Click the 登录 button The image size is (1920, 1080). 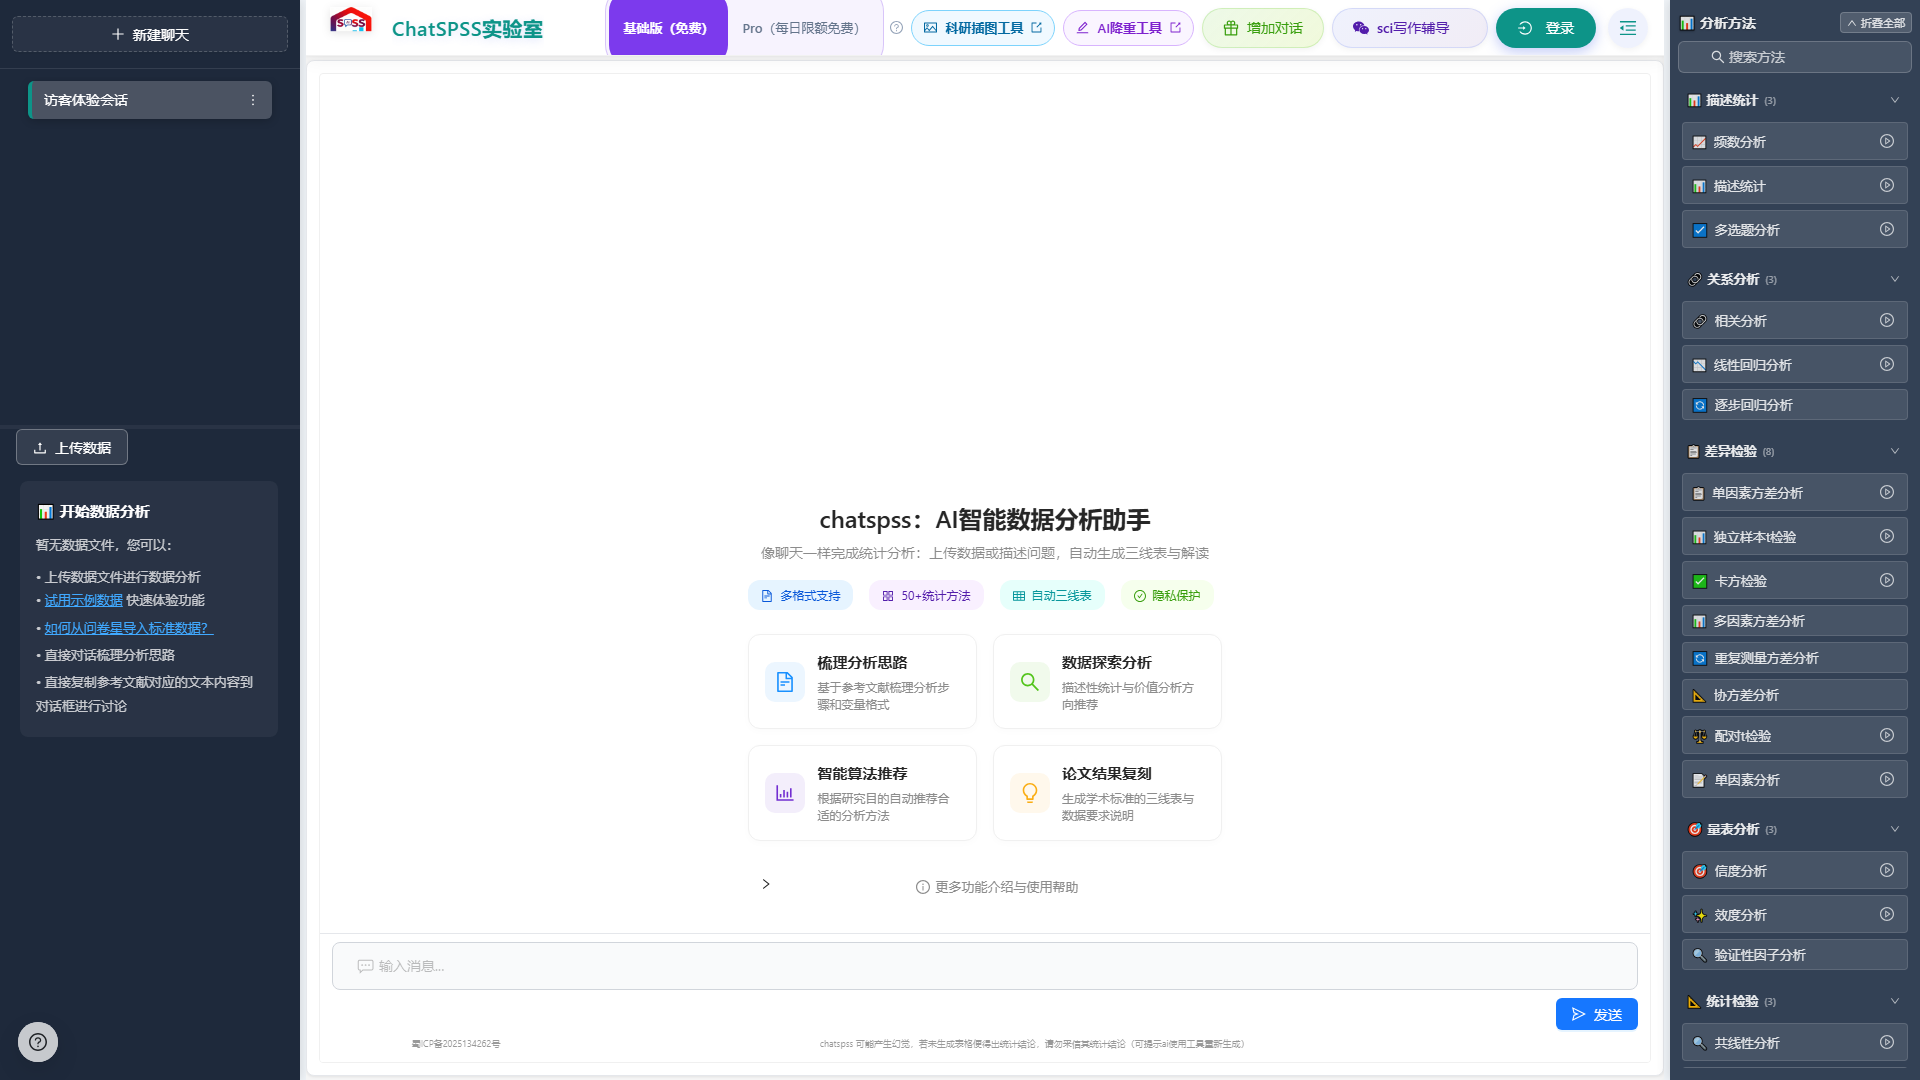1545,28
